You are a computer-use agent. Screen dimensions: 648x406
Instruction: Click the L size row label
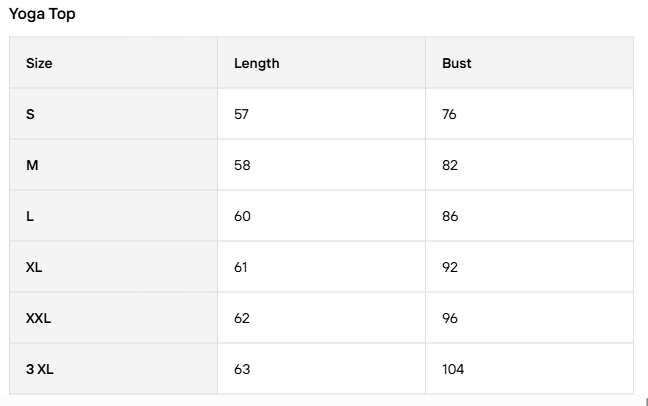[30, 216]
